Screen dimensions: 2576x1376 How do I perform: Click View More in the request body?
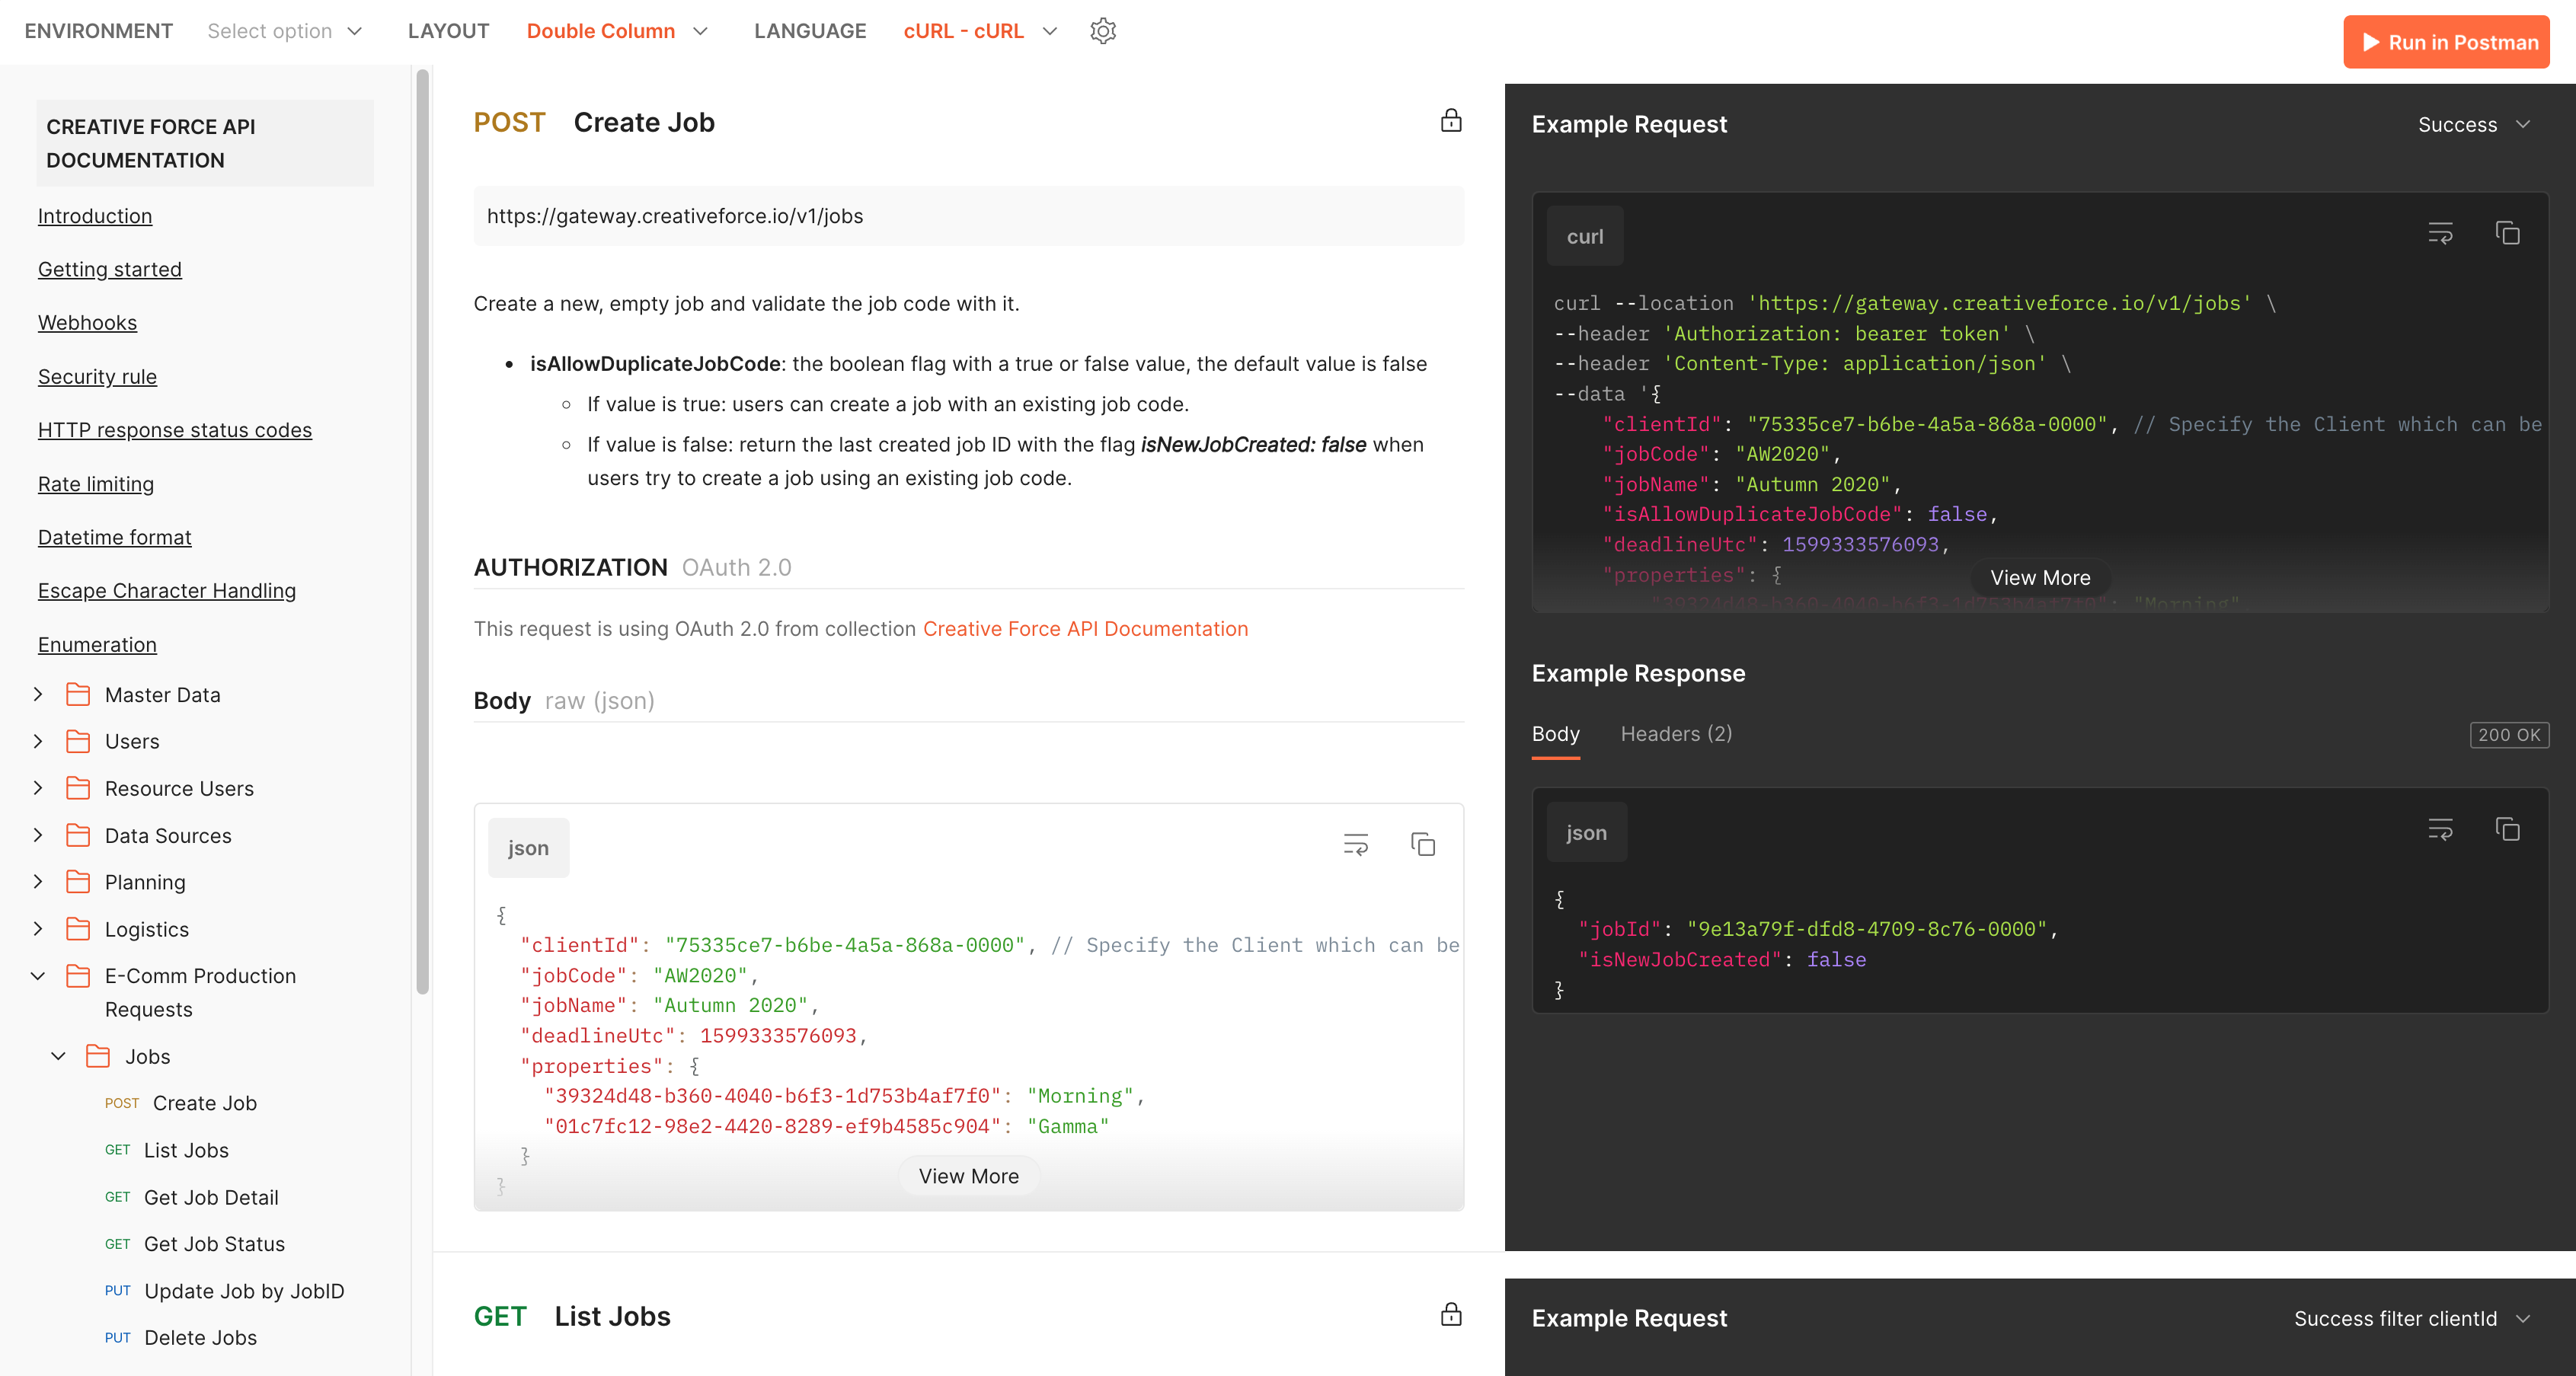(x=967, y=1175)
